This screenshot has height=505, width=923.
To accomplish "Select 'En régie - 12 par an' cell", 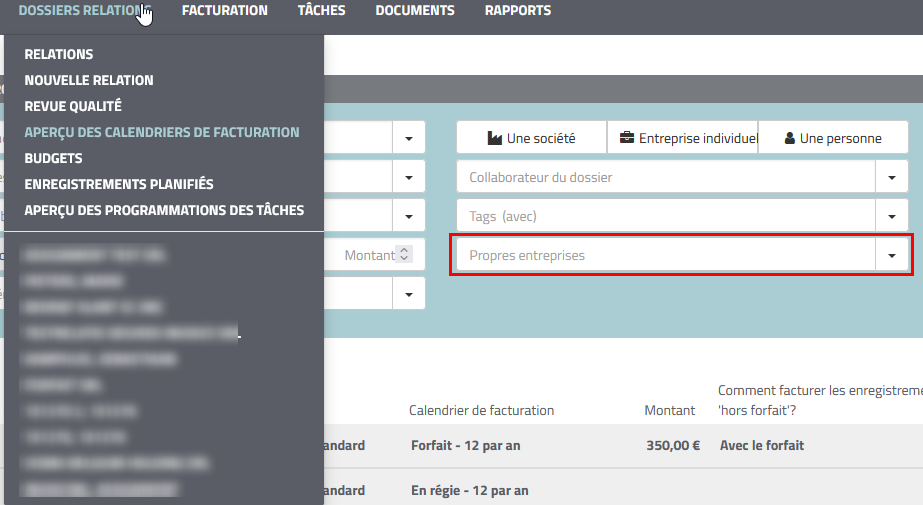I will pos(470,490).
